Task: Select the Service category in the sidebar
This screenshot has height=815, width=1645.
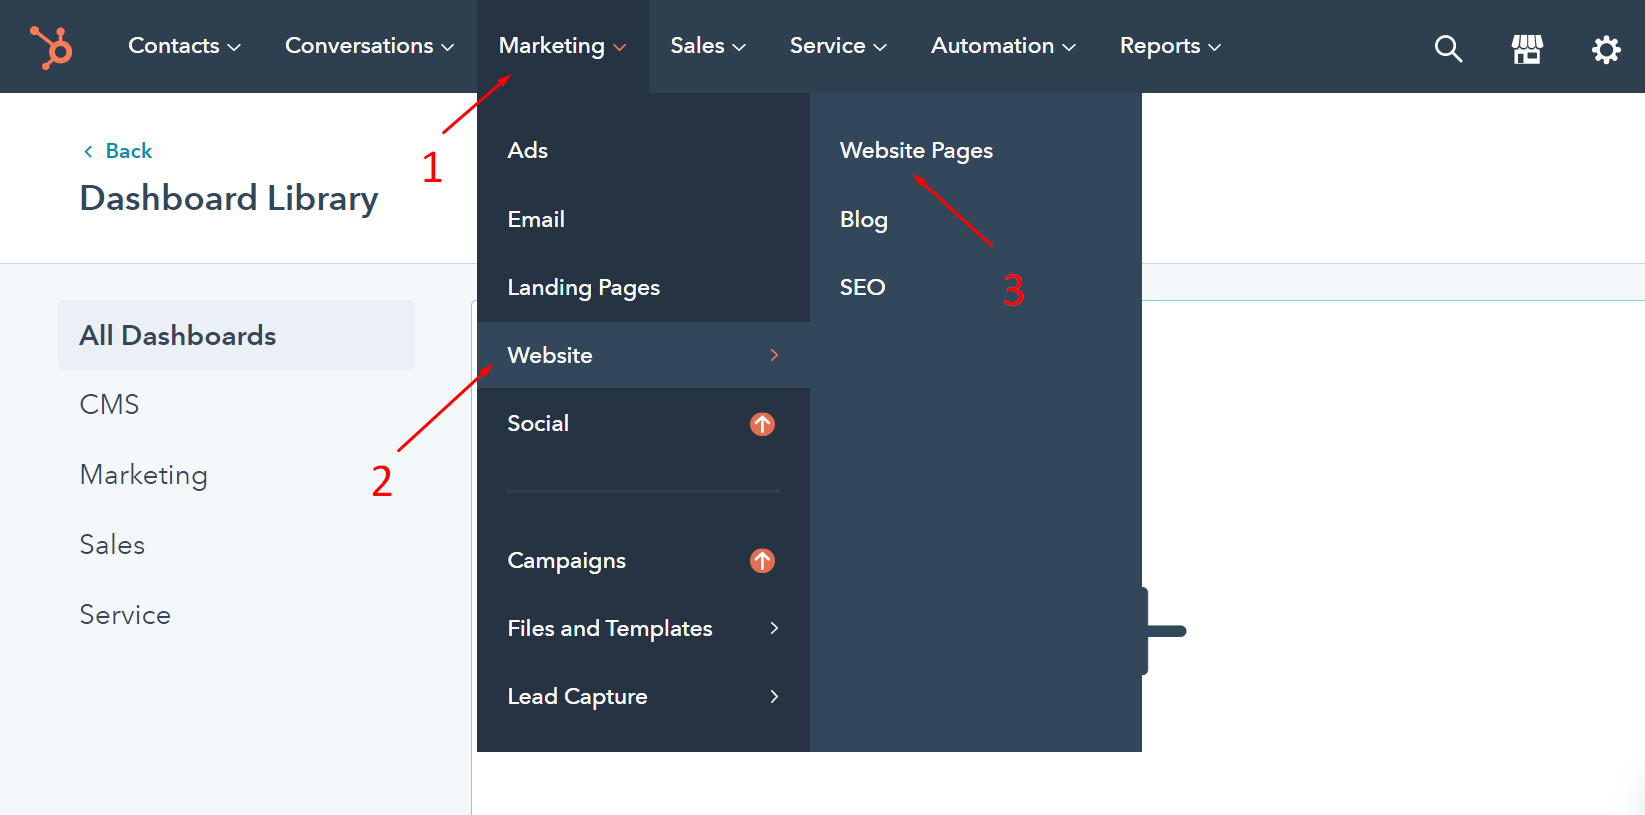Action: 125,615
